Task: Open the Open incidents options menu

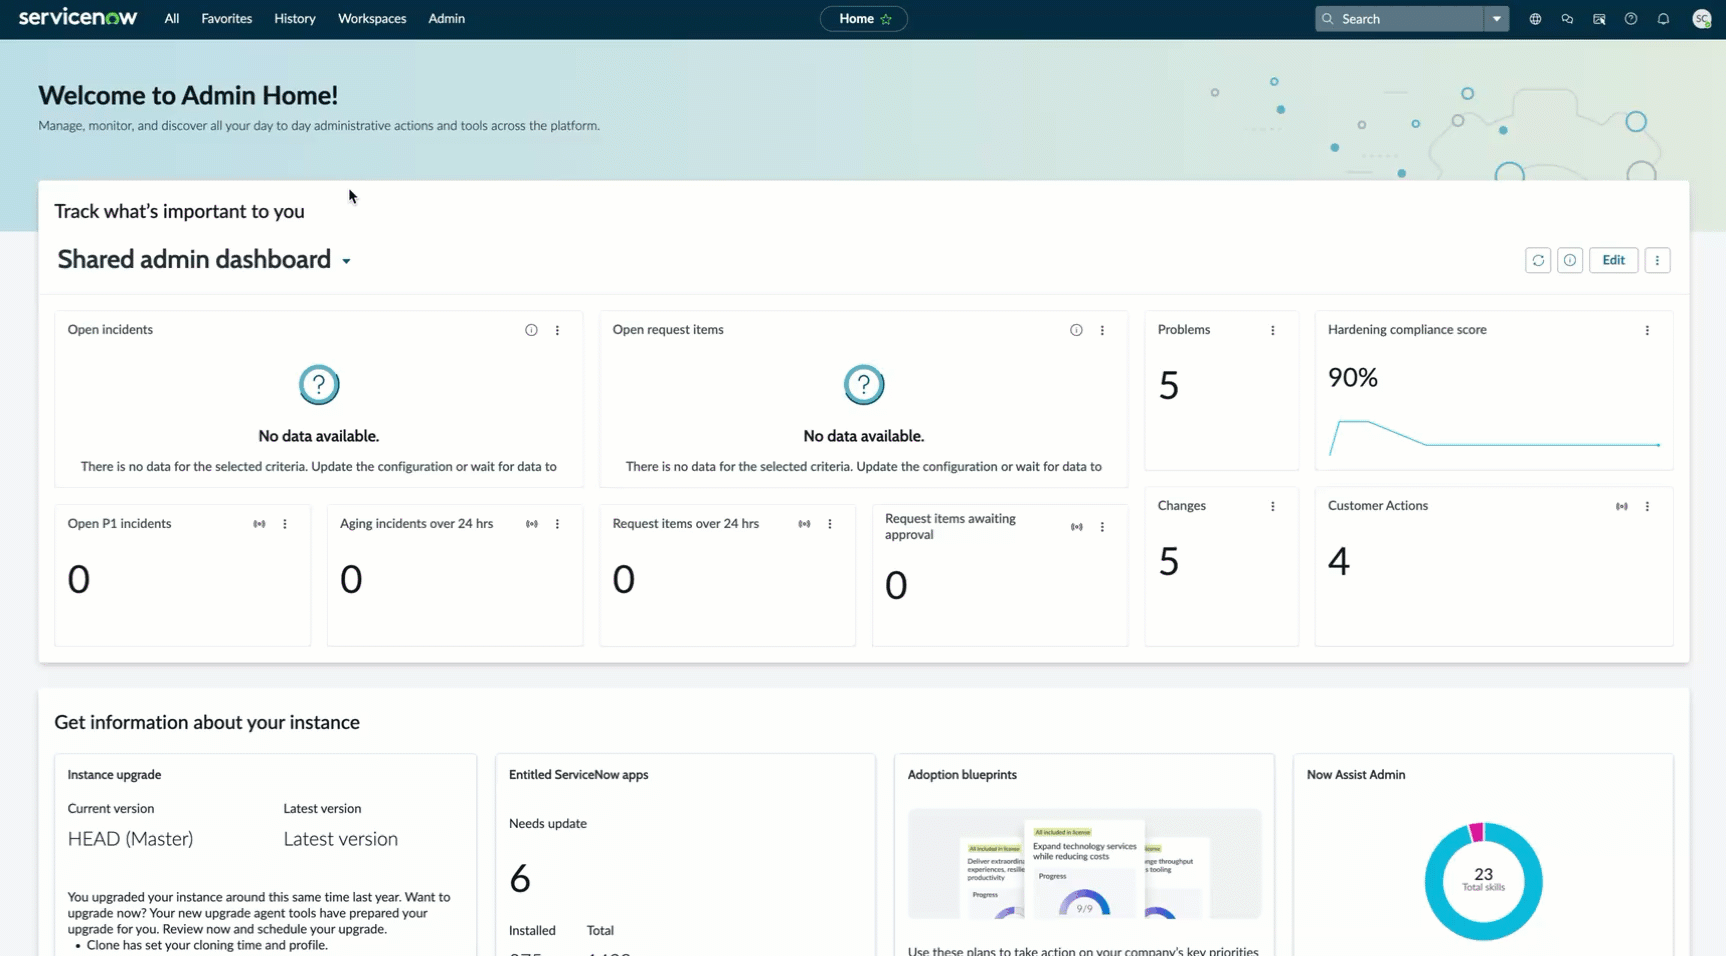Action: pyautogui.click(x=558, y=330)
